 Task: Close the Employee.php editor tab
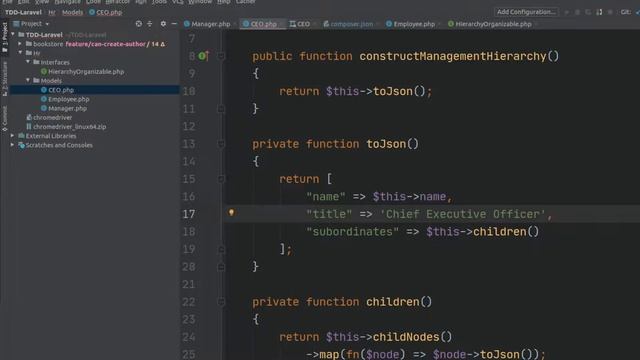pos(439,24)
